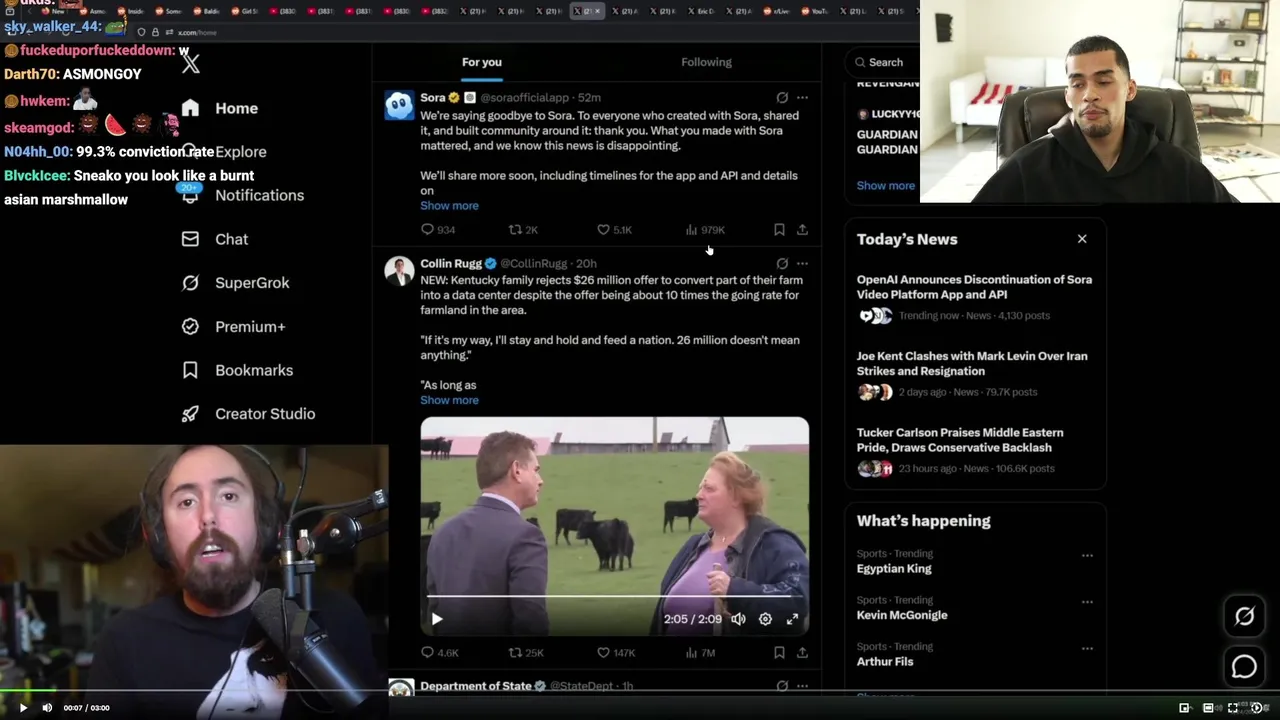The width and height of the screenshot is (1280, 720).
Task: Click the Creator Studio rocket icon
Action: [190, 414]
